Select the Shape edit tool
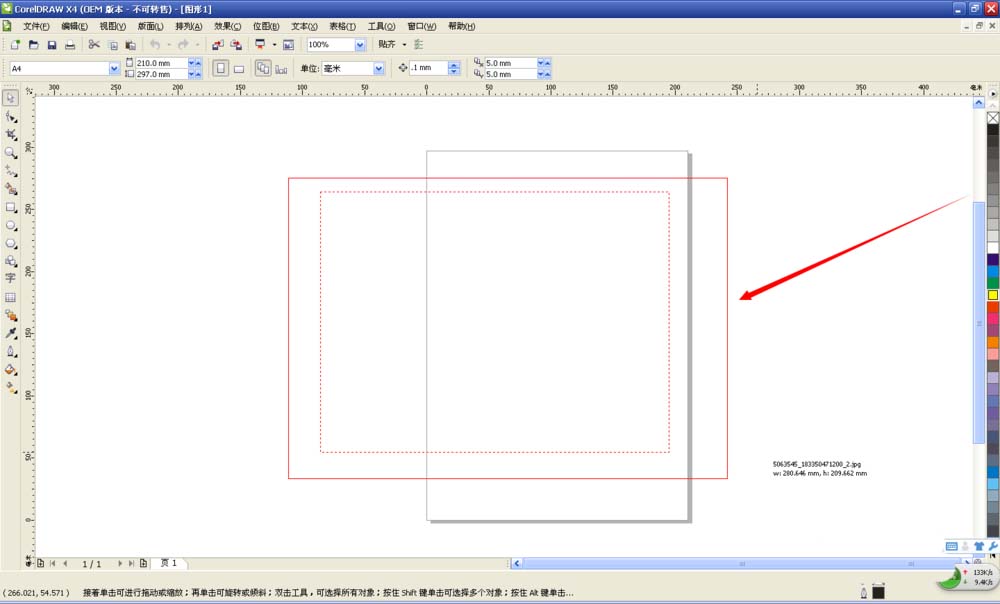Screen dimensions: 1000x604 coord(11,117)
